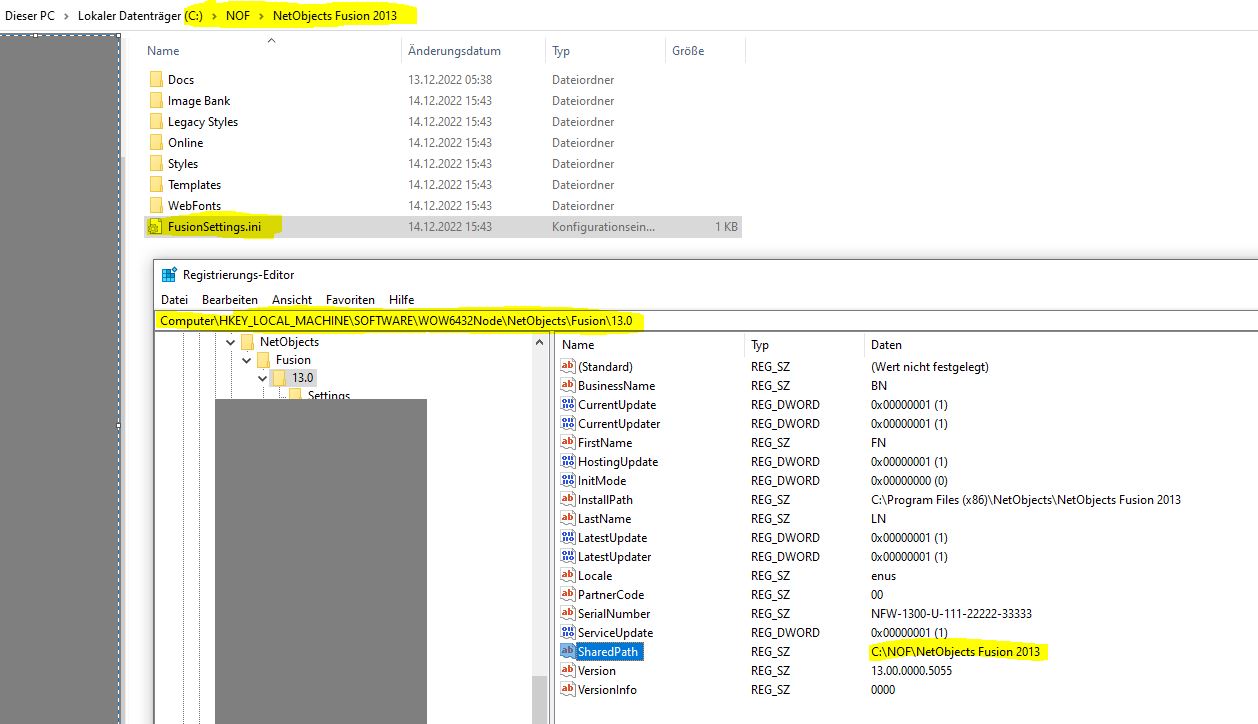Screen dimensions: 1258x724
Task: Select the SerialNumber value icon
Action: coord(568,614)
